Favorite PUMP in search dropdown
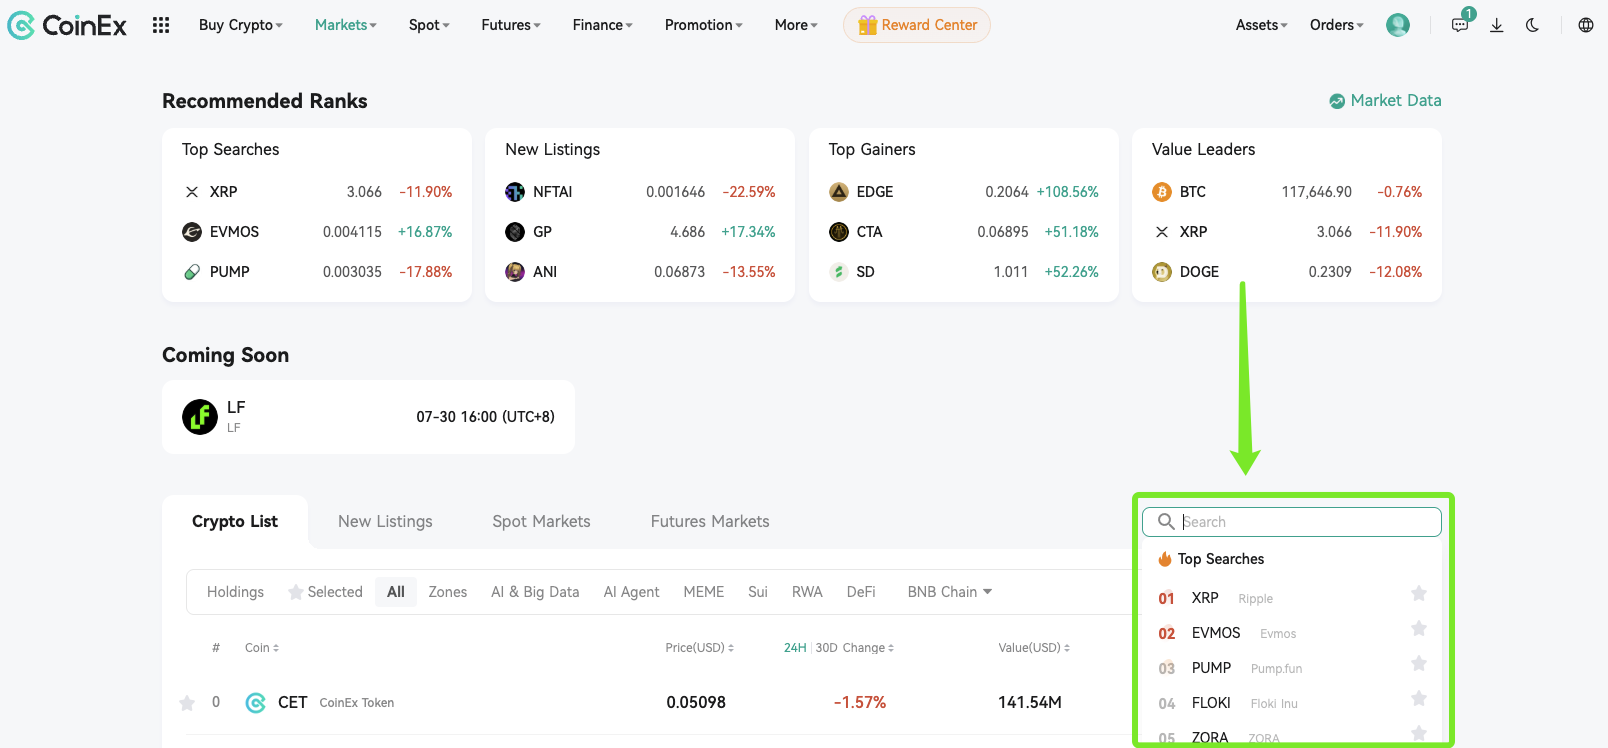This screenshot has width=1608, height=748. 1419,664
